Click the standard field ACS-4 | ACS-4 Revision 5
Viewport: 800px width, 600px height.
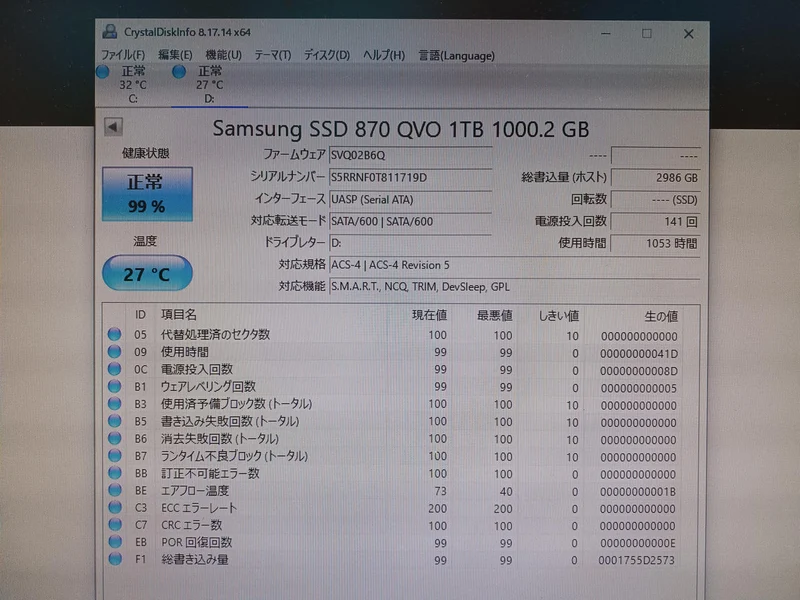pos(514,265)
